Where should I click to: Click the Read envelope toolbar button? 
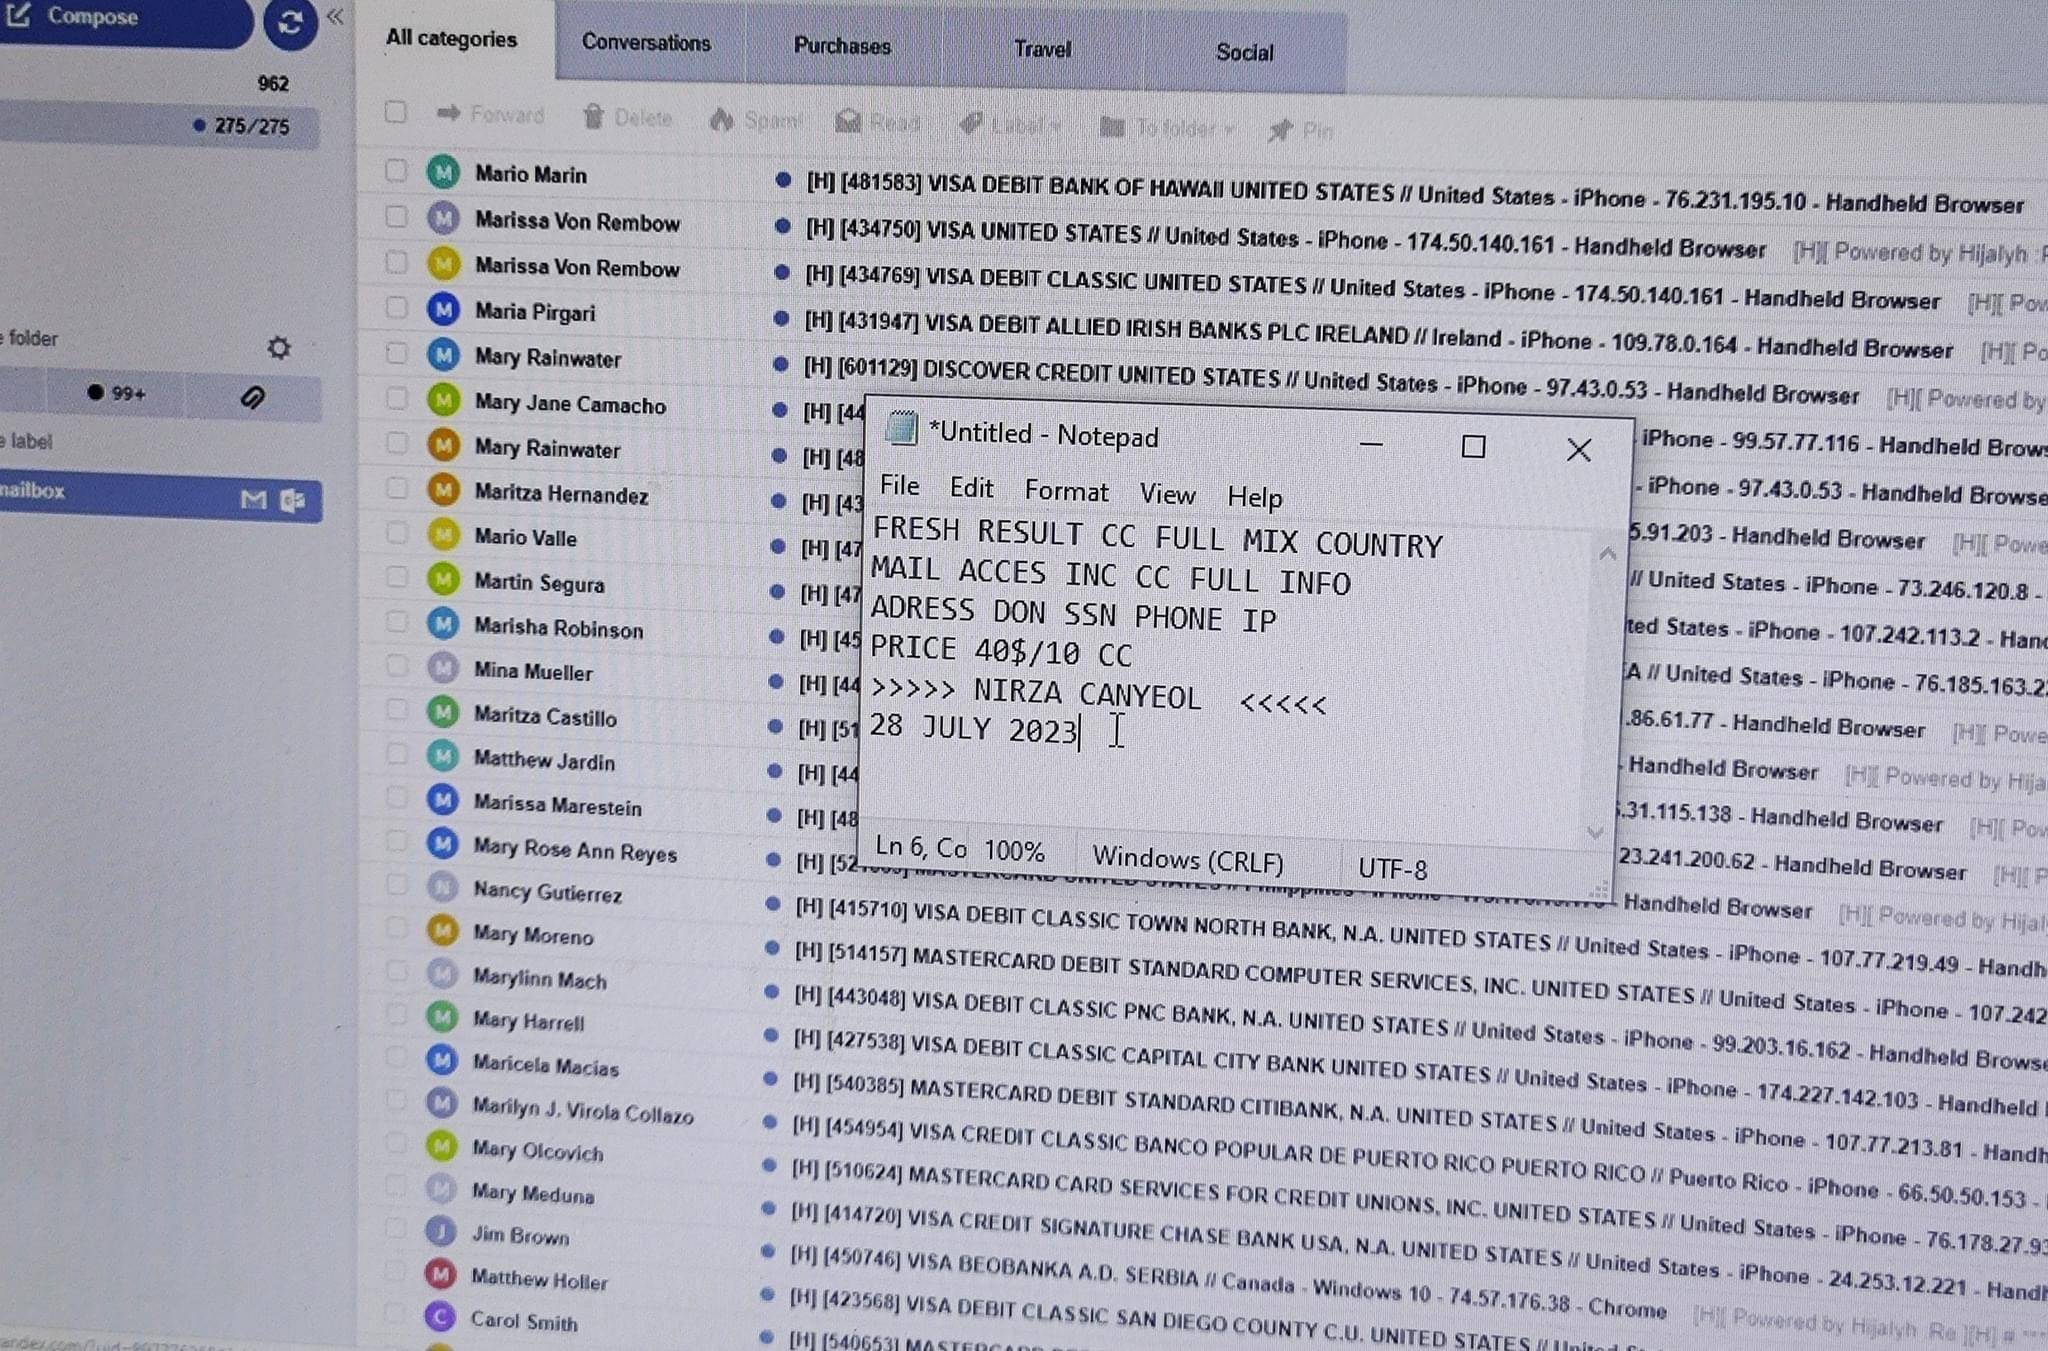click(878, 123)
